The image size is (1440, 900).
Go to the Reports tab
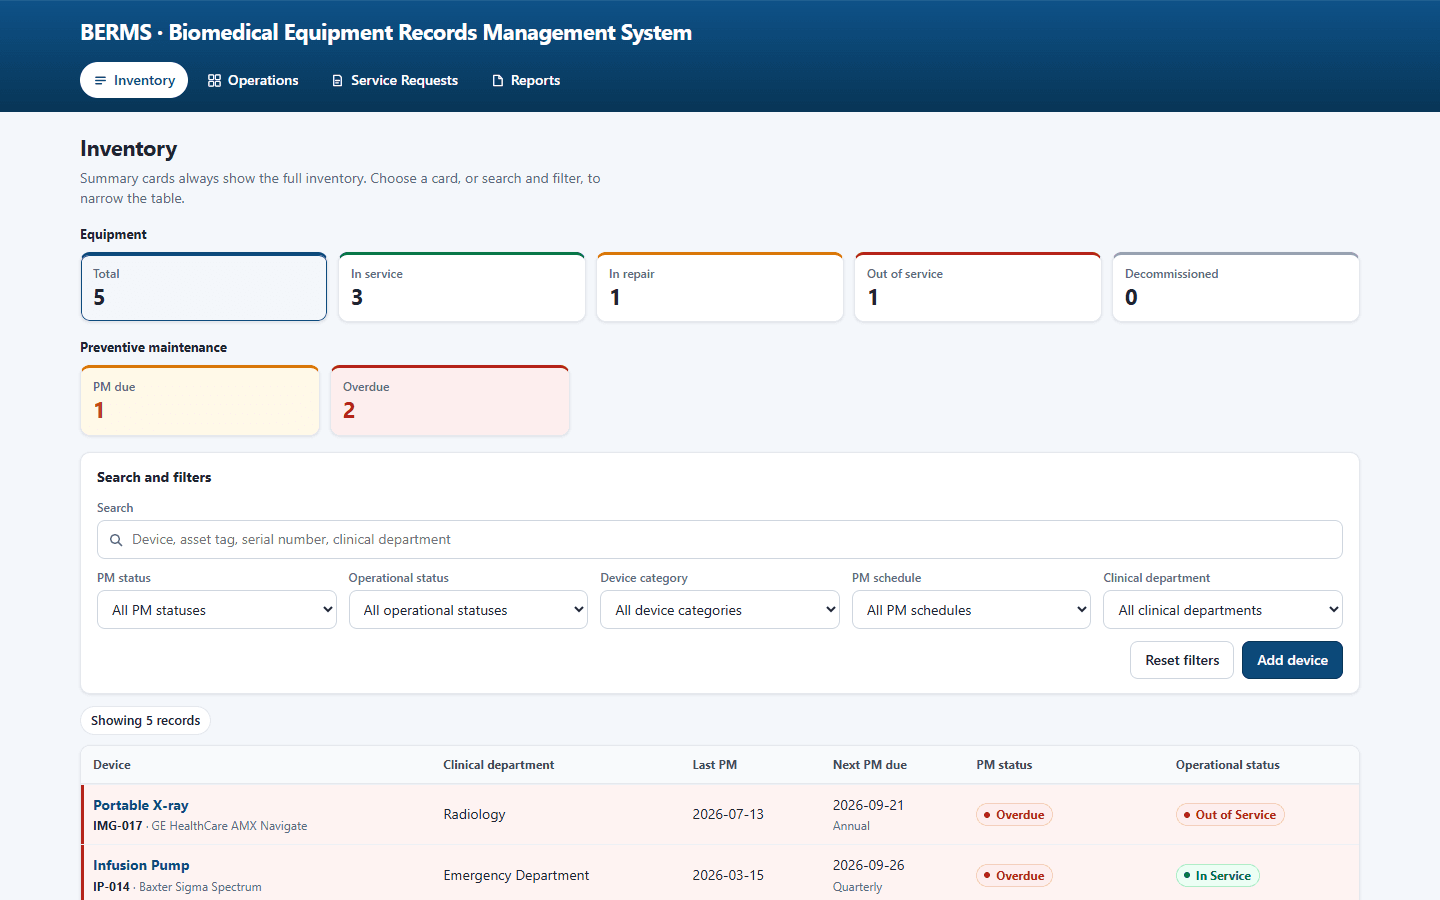[526, 80]
